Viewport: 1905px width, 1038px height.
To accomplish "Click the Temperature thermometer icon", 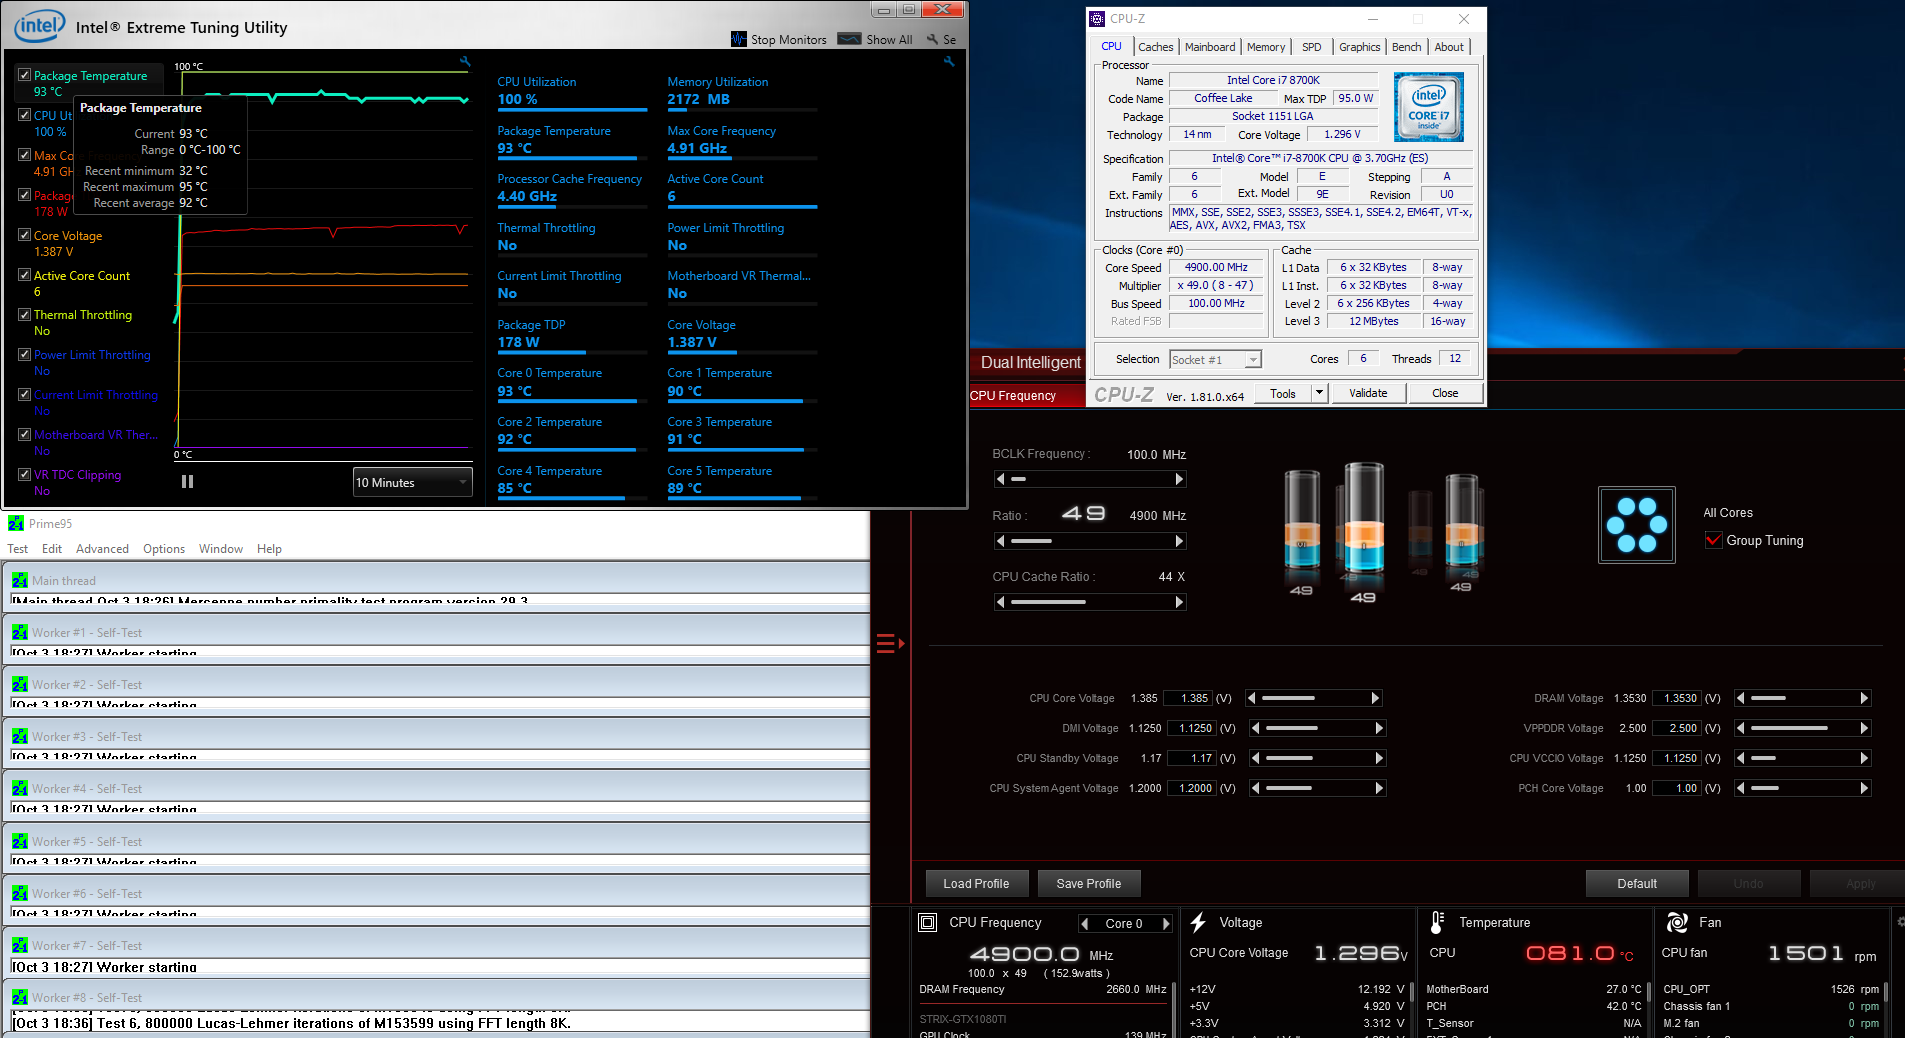I will click(x=1437, y=922).
